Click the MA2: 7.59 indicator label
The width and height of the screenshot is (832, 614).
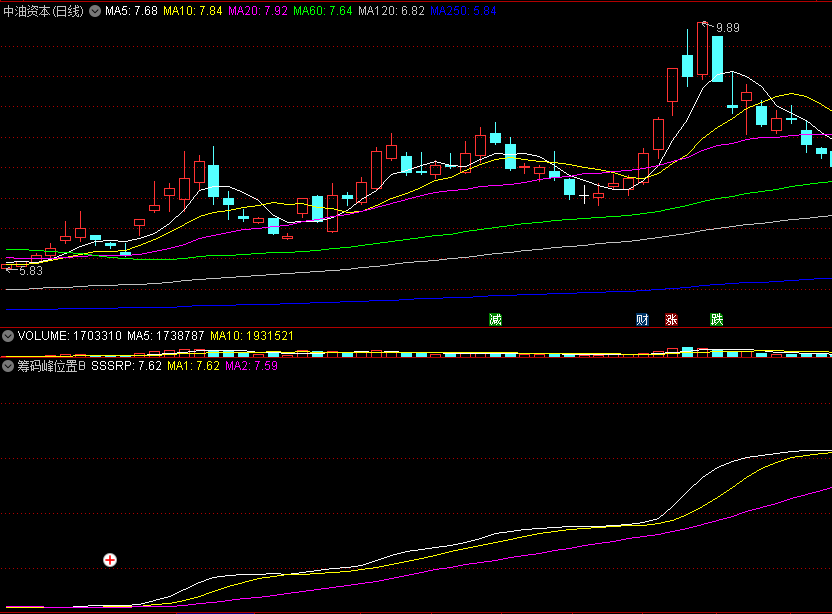click(251, 366)
